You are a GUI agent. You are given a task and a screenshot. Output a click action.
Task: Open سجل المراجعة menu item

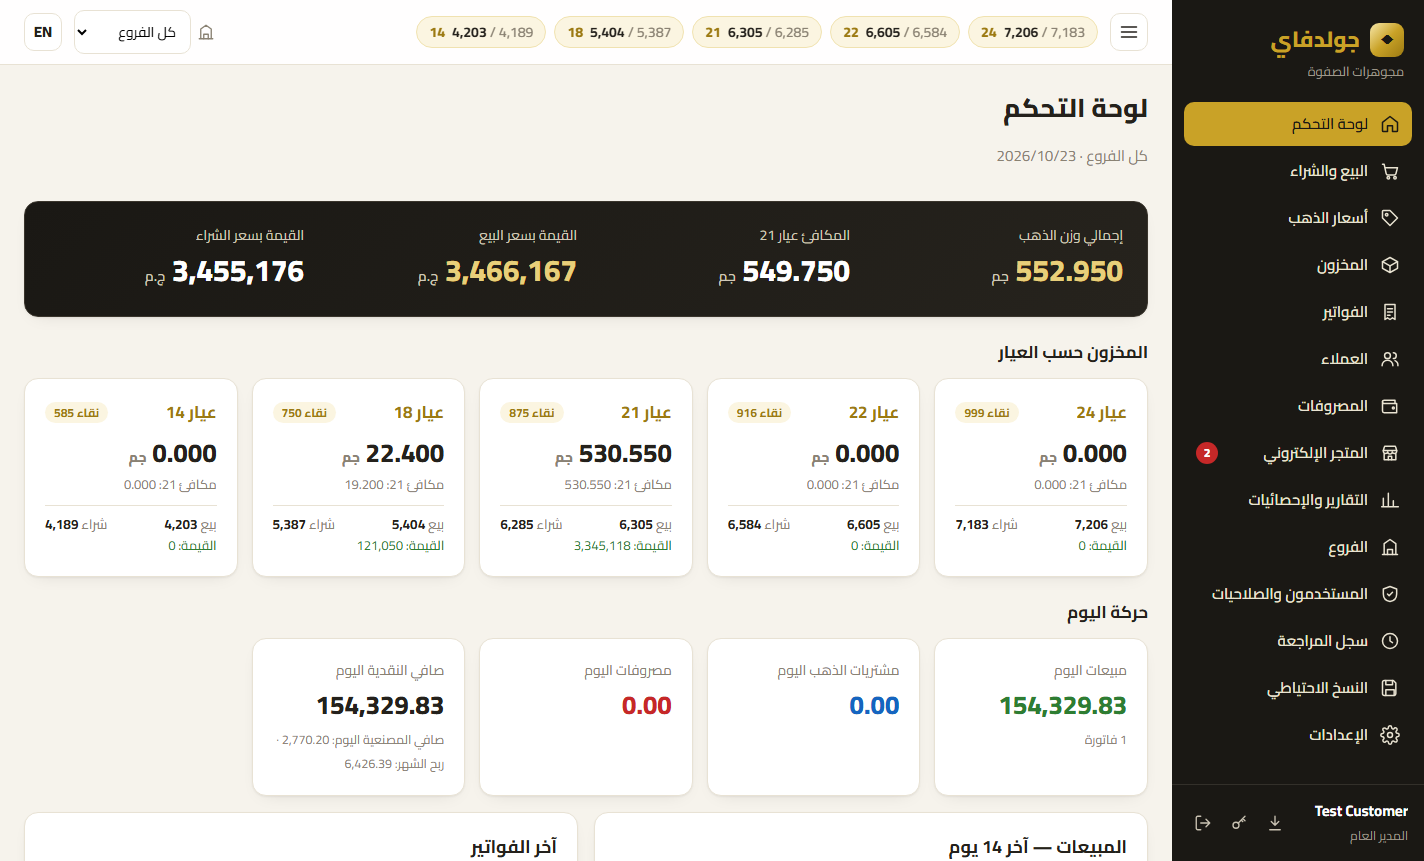coord(1298,641)
